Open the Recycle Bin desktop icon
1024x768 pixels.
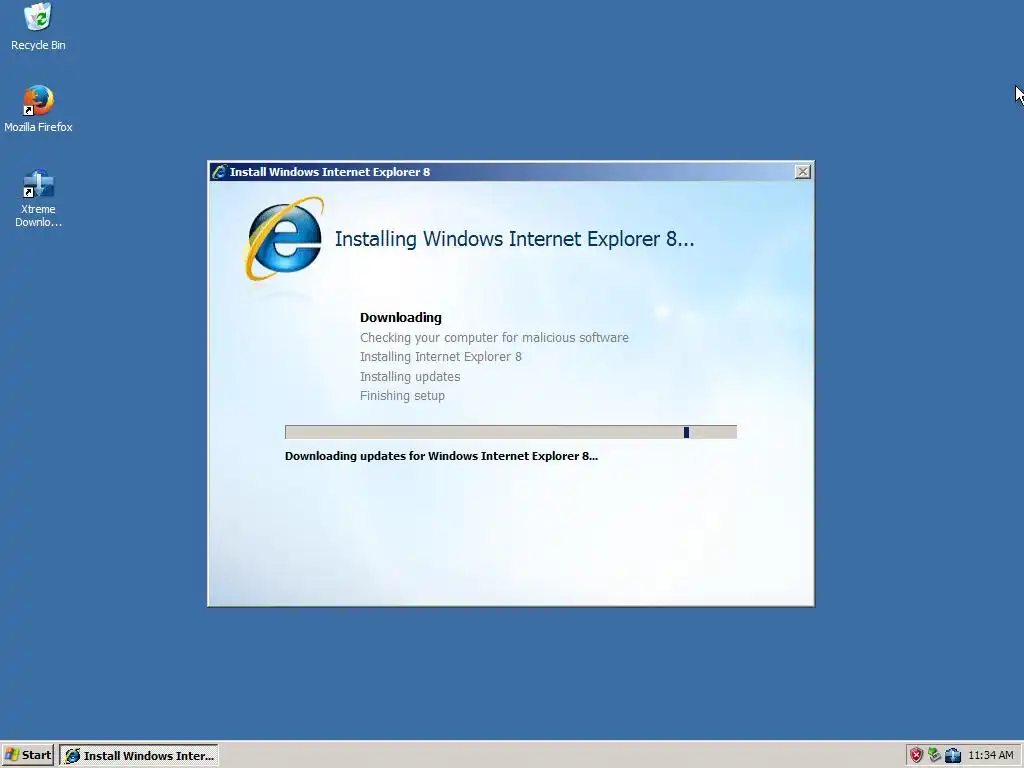38,27
